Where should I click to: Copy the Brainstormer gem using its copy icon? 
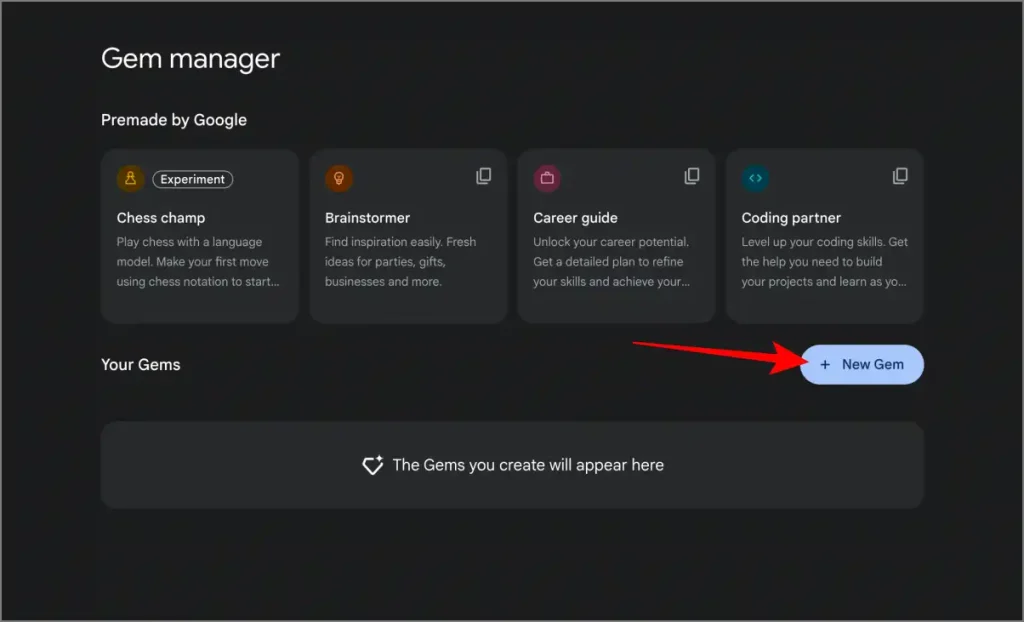coord(484,176)
